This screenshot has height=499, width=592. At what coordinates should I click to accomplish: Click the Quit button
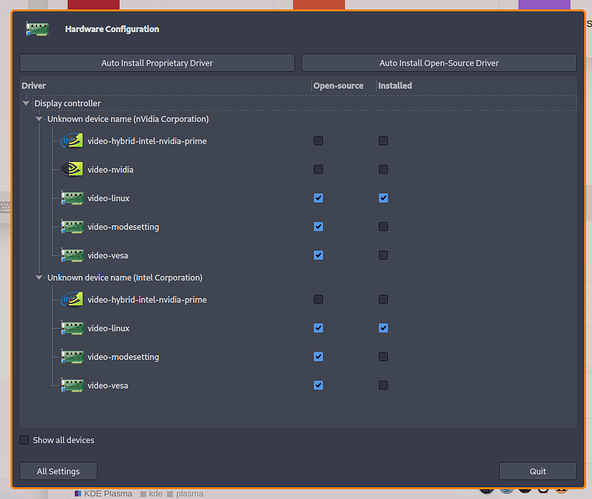point(538,471)
